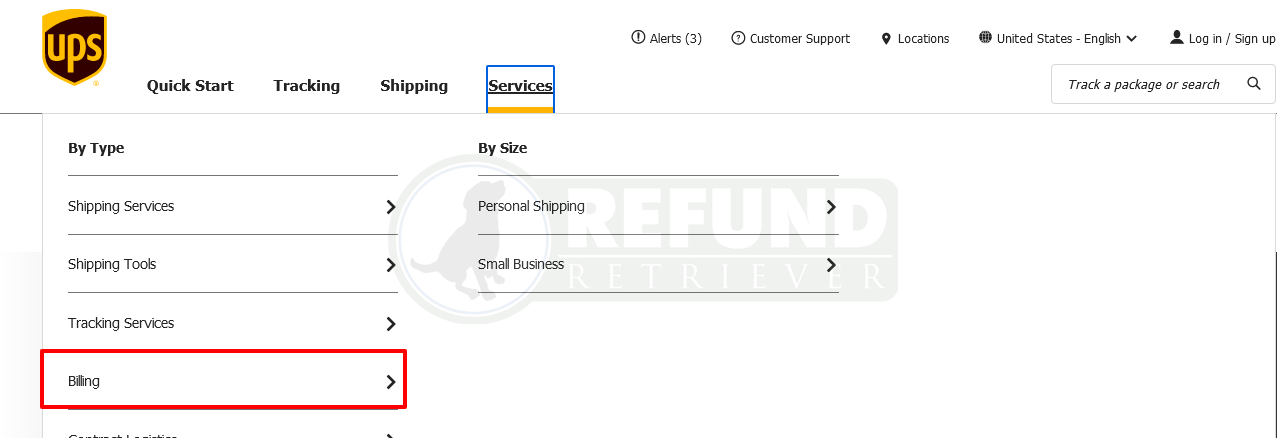The width and height of the screenshot is (1277, 438).
Task: Expand United States - English dropdown arrow
Action: 1132,39
